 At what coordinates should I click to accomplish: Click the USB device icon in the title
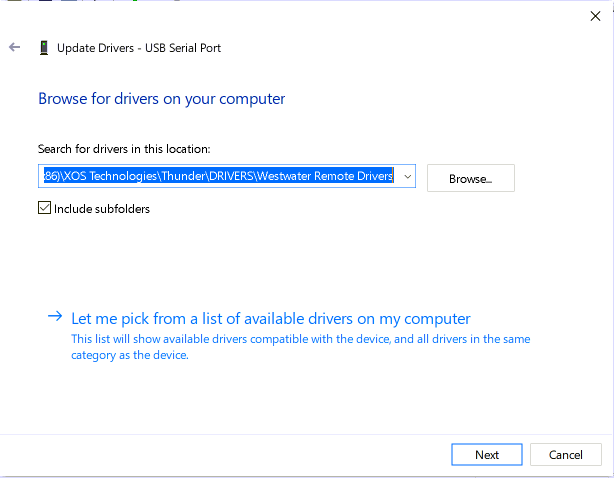(x=43, y=48)
